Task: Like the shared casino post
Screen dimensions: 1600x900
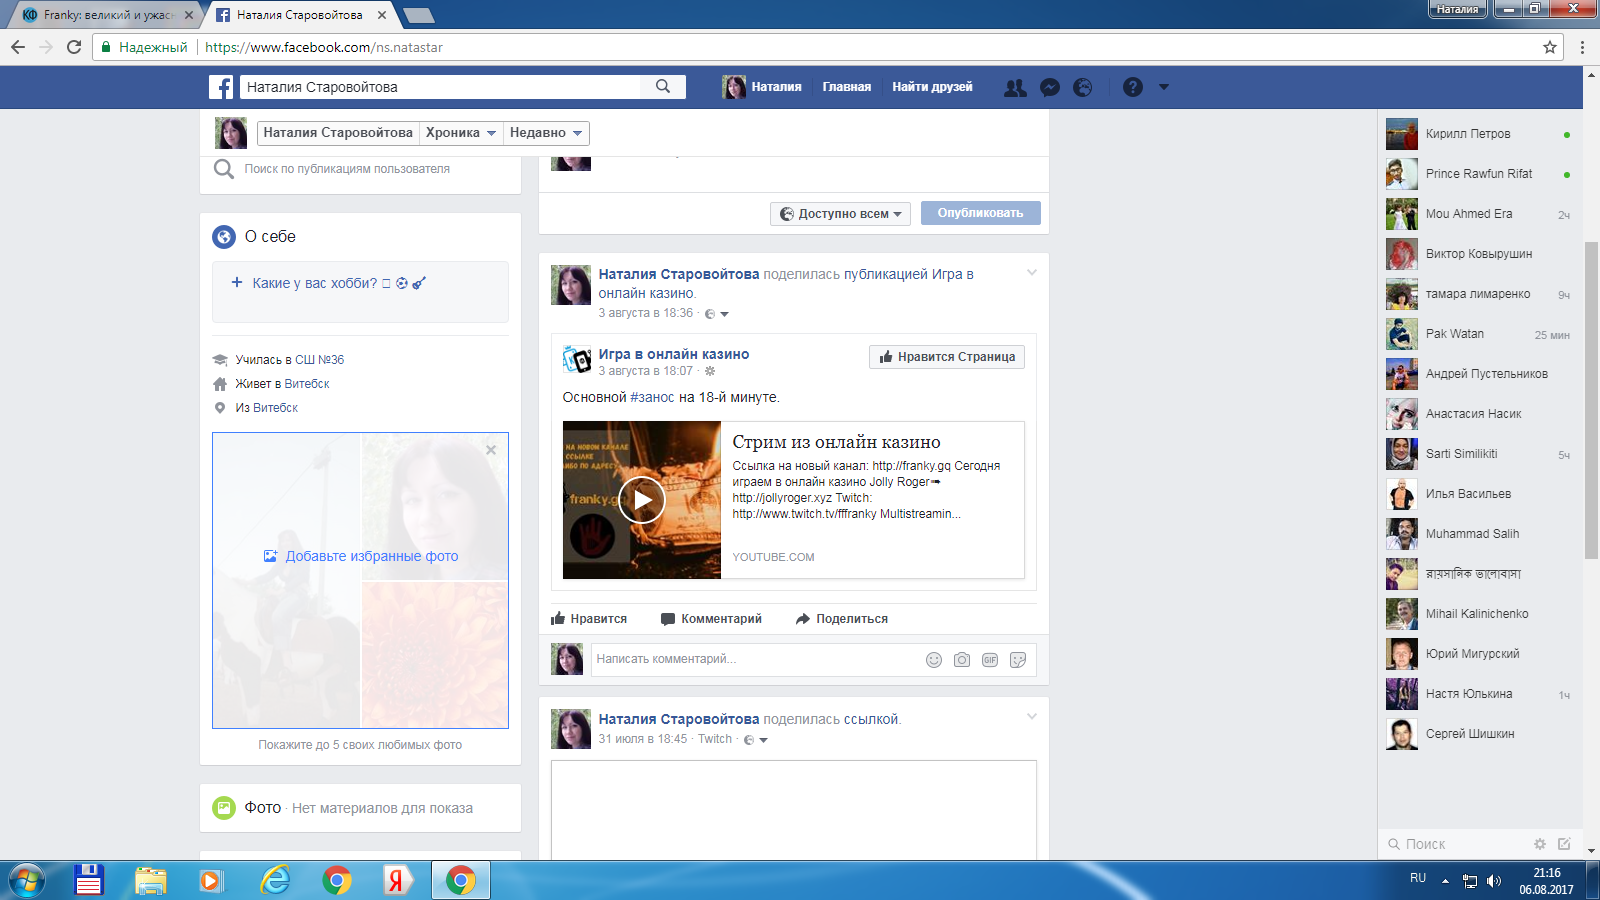Action: pos(589,619)
